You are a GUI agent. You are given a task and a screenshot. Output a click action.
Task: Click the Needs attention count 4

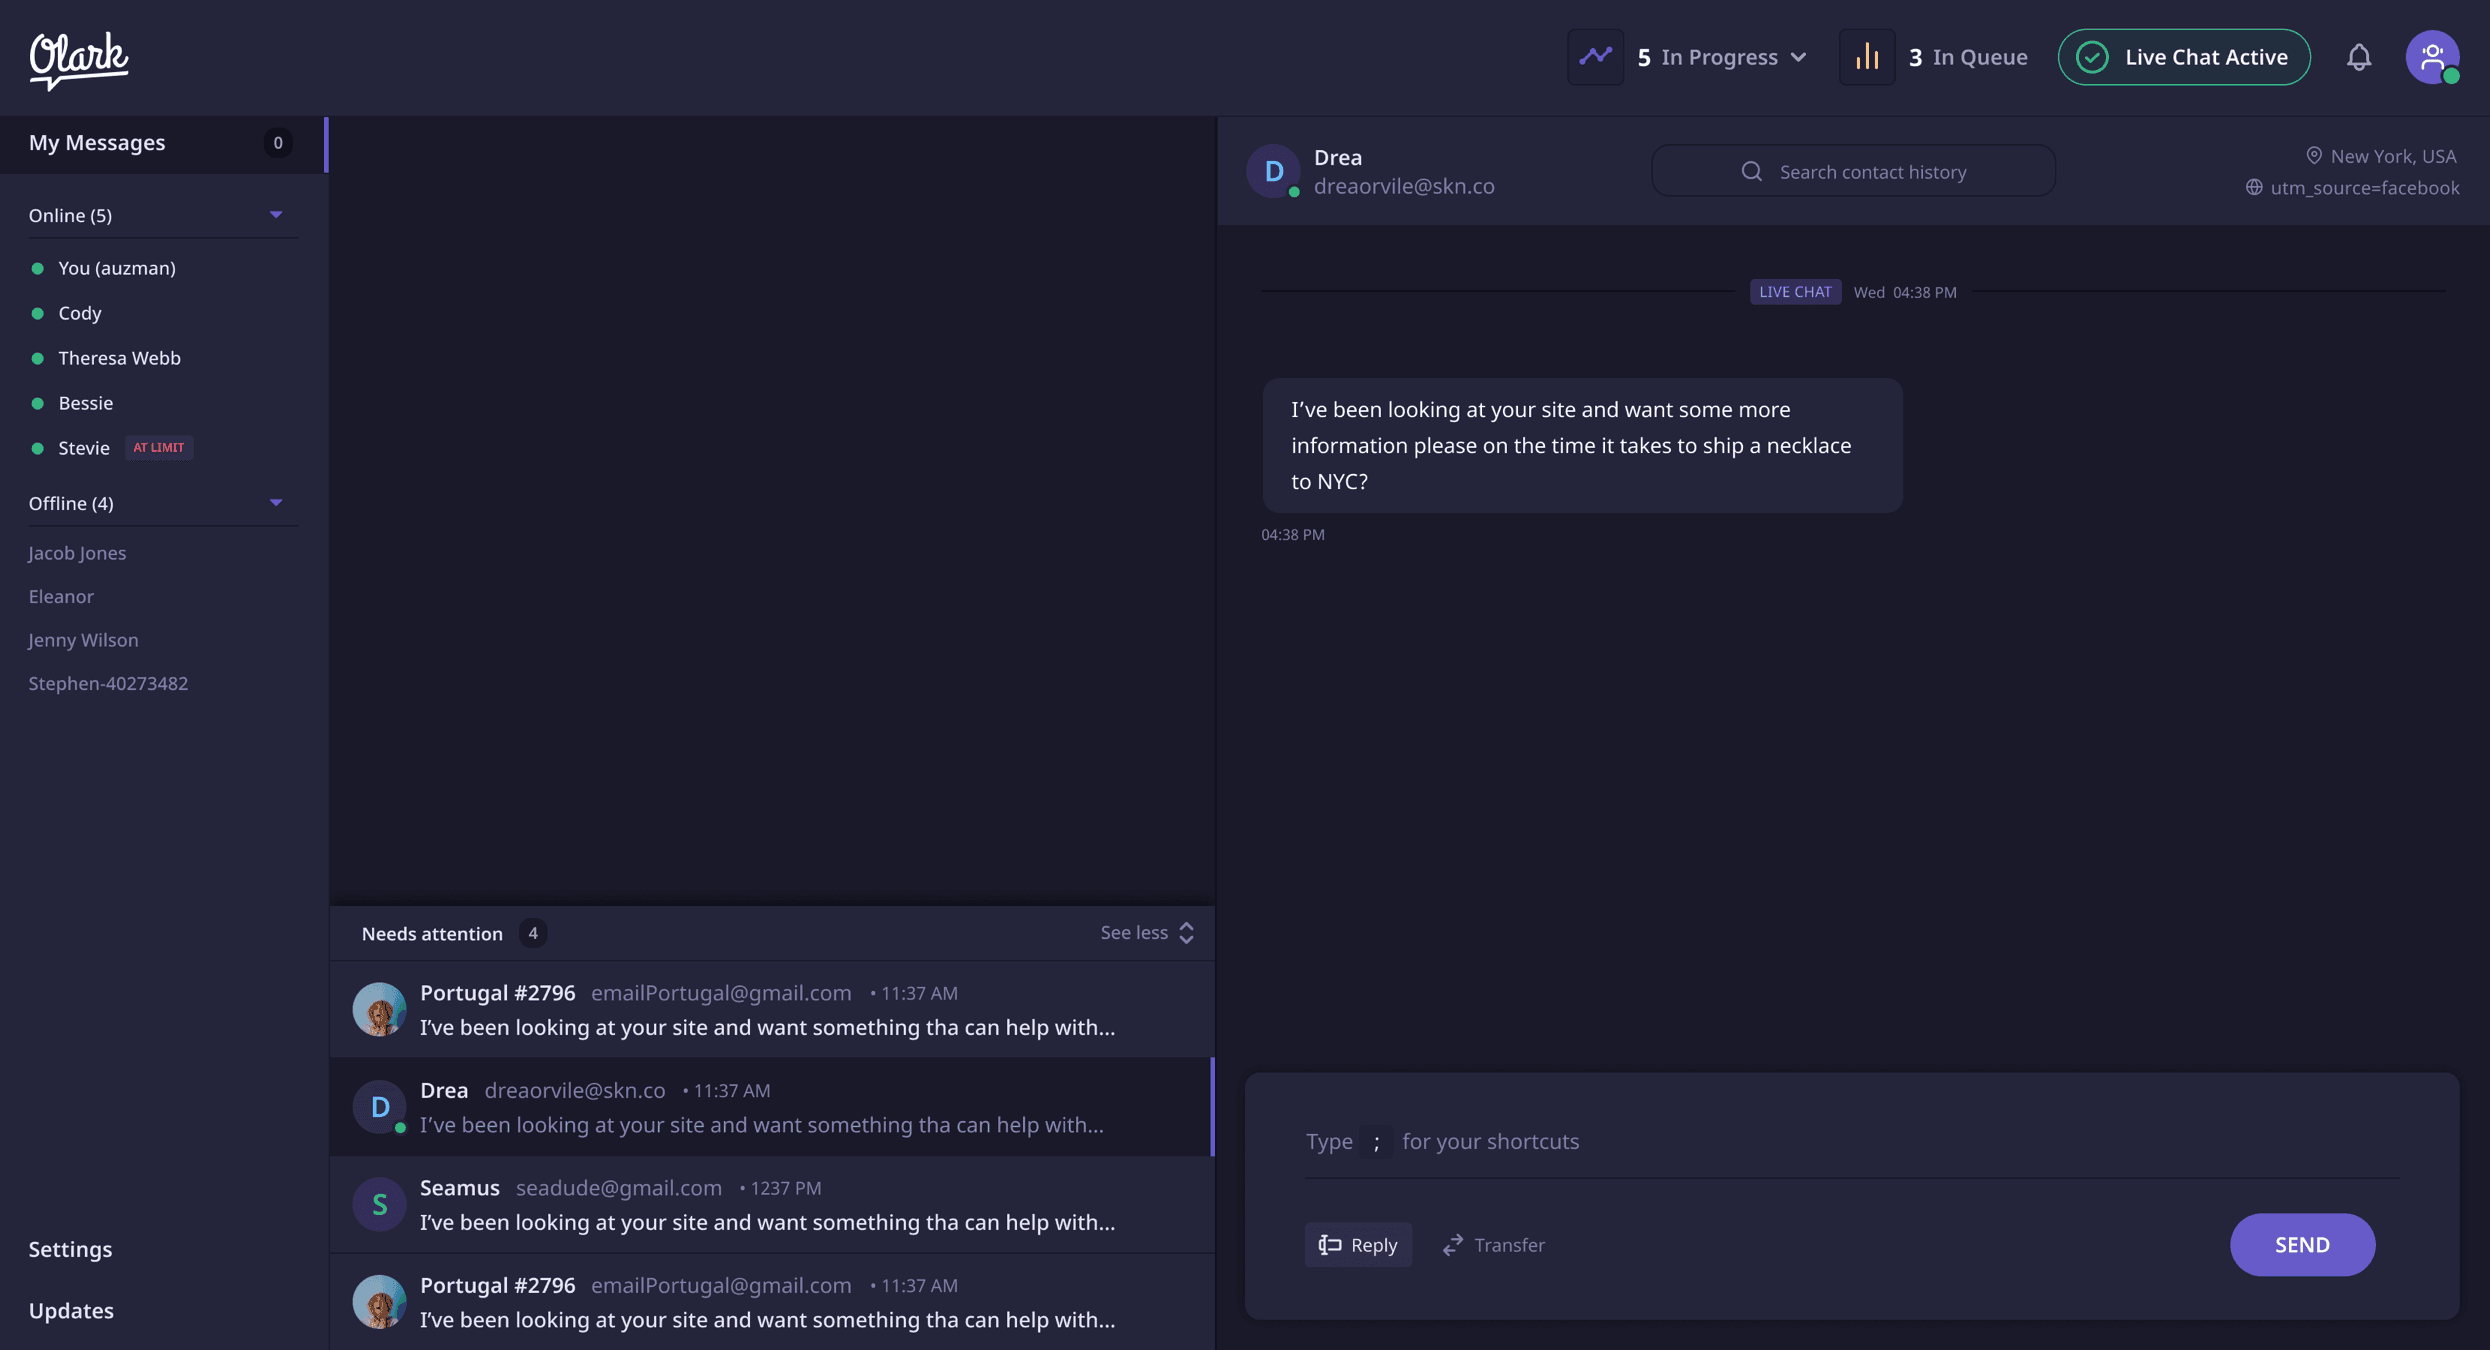tap(533, 933)
